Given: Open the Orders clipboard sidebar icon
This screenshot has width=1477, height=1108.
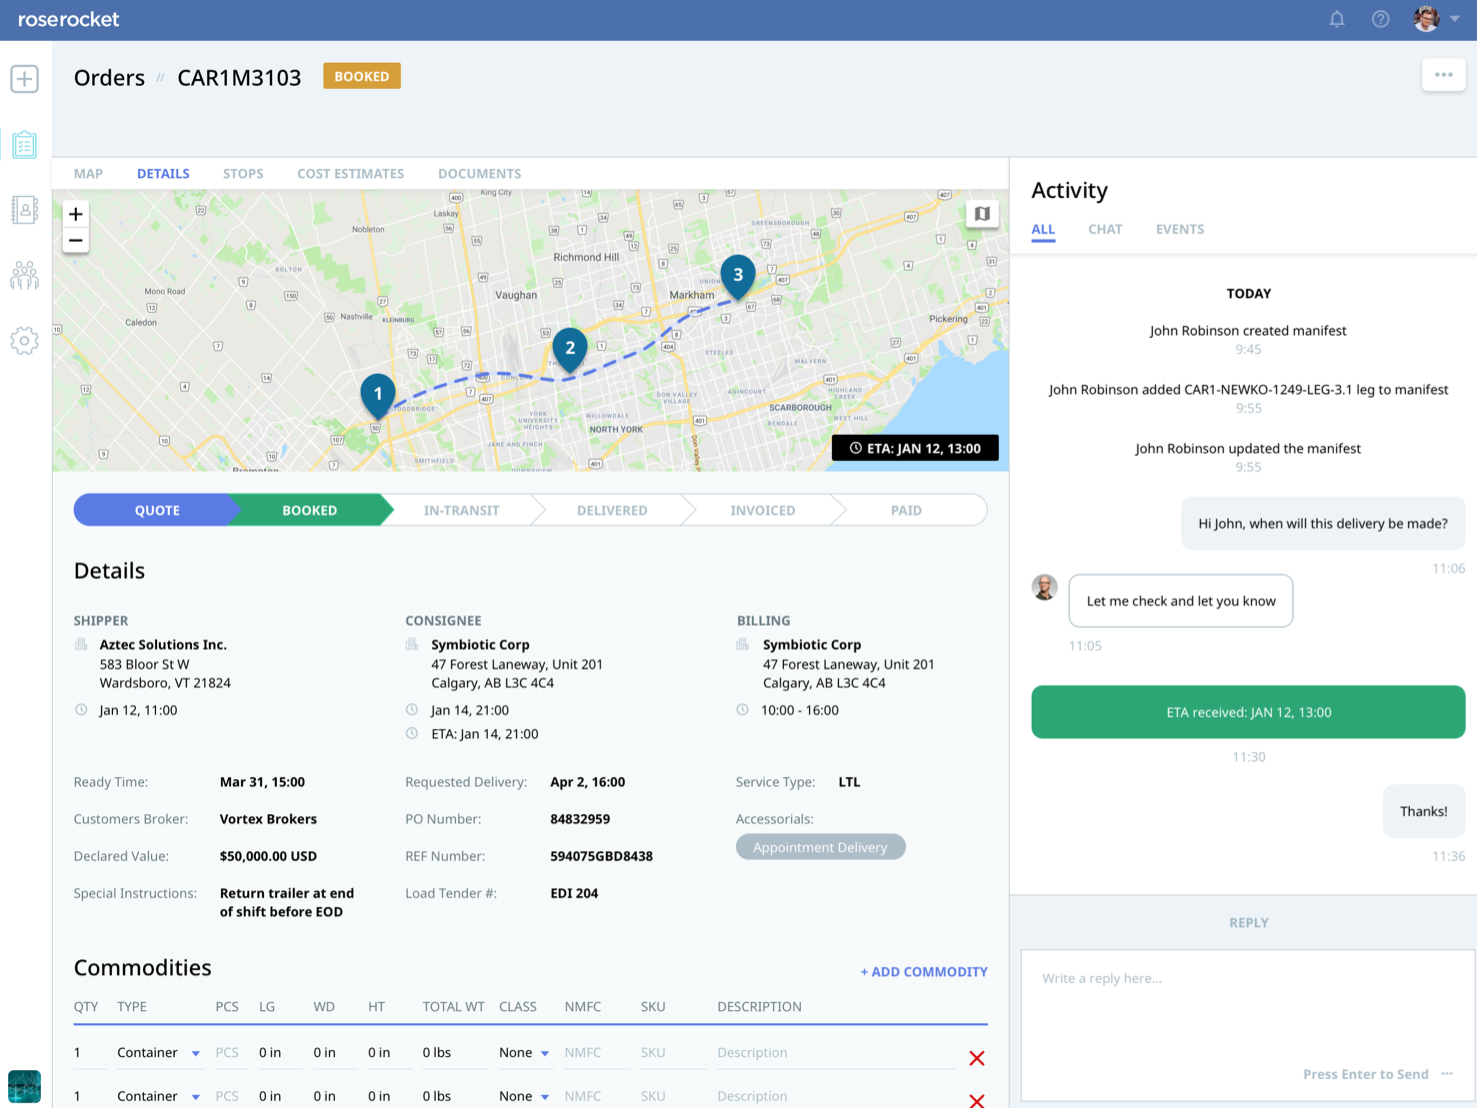Looking at the screenshot, I should [24, 145].
